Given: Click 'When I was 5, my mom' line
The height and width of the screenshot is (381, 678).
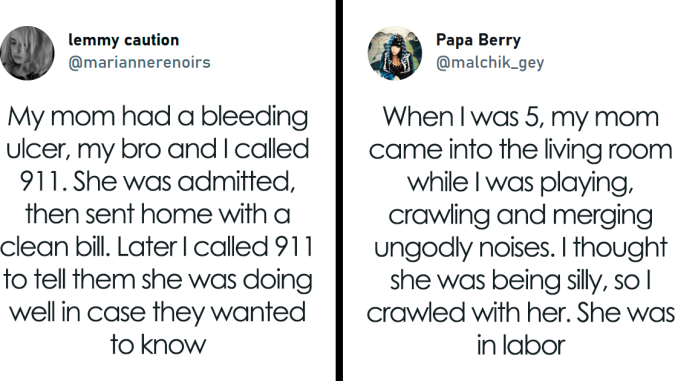Looking at the screenshot, I should [x=521, y=117].
